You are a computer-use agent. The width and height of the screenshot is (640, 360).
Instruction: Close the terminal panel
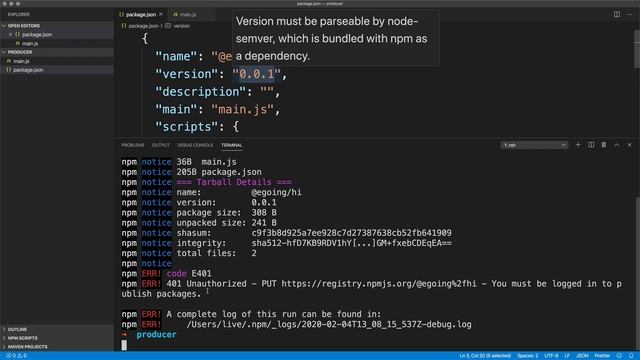(629, 145)
